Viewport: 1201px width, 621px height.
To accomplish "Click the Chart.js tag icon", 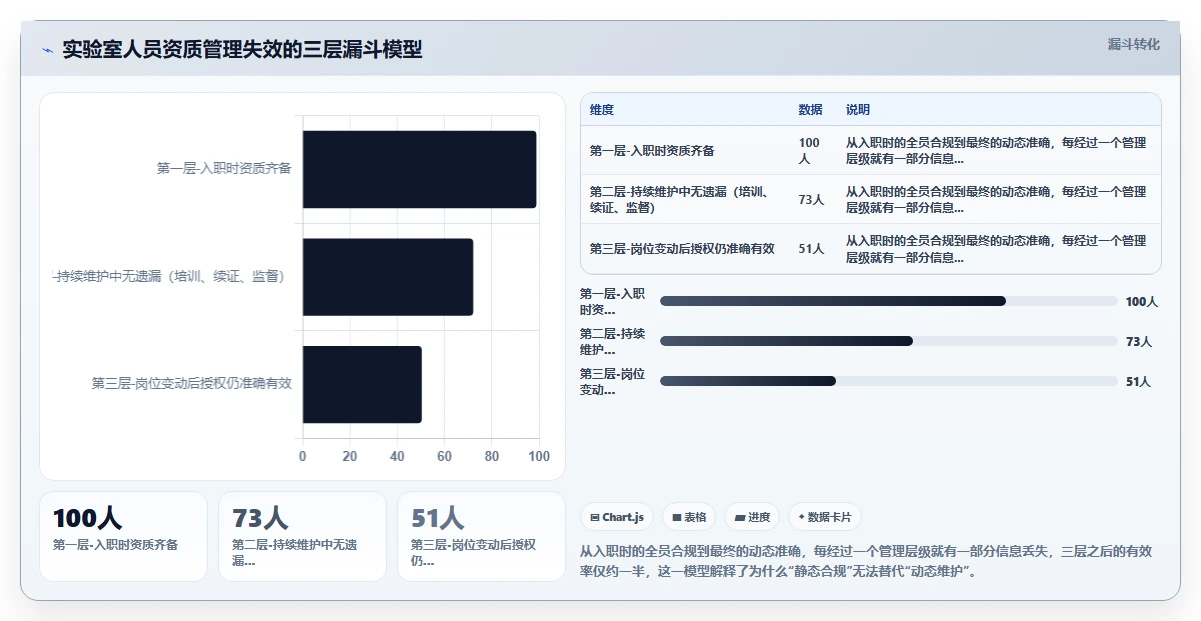I will pos(595,517).
